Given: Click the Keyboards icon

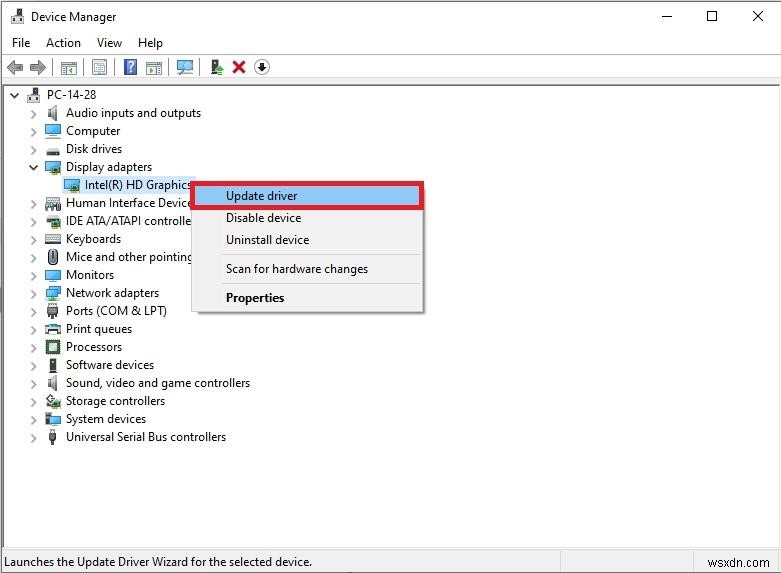Looking at the screenshot, I should point(53,239).
